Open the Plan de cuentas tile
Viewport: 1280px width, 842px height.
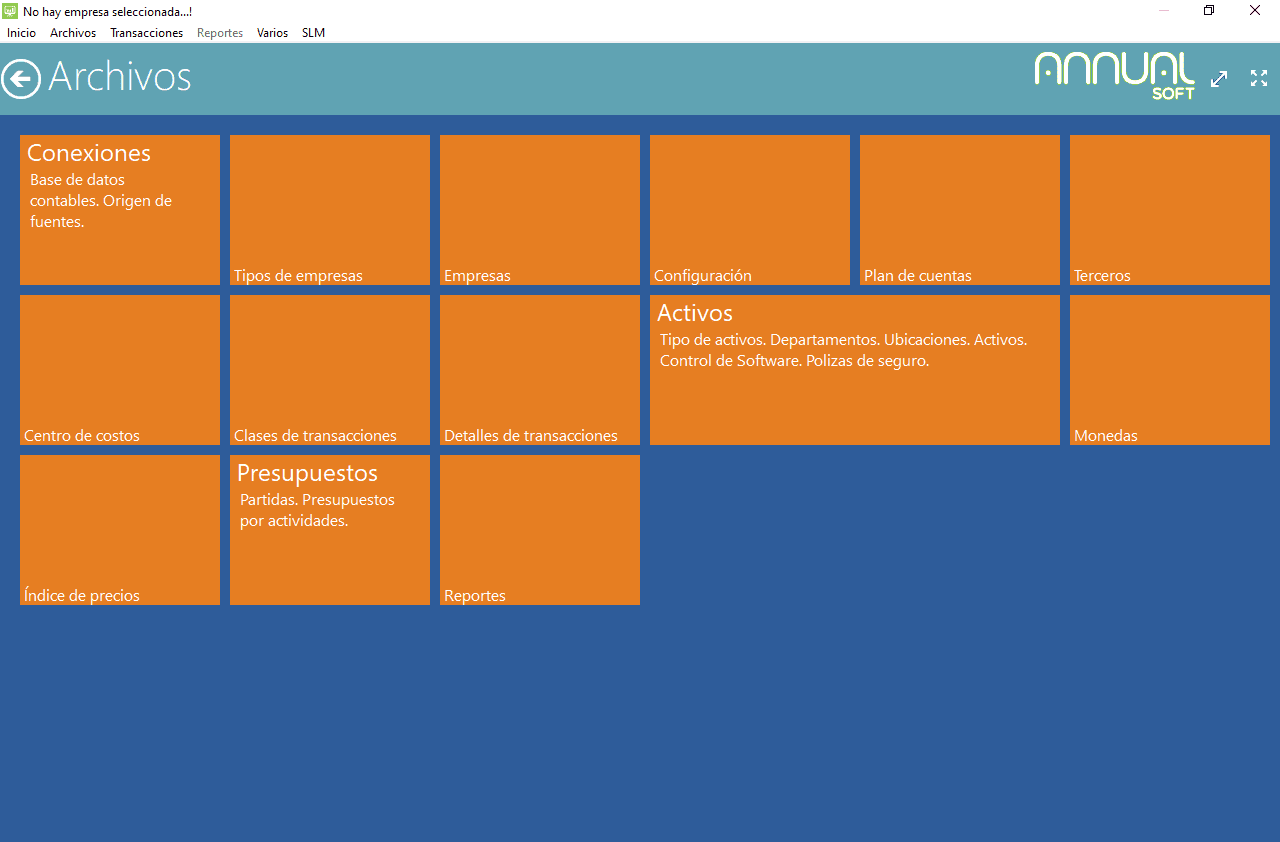point(960,210)
